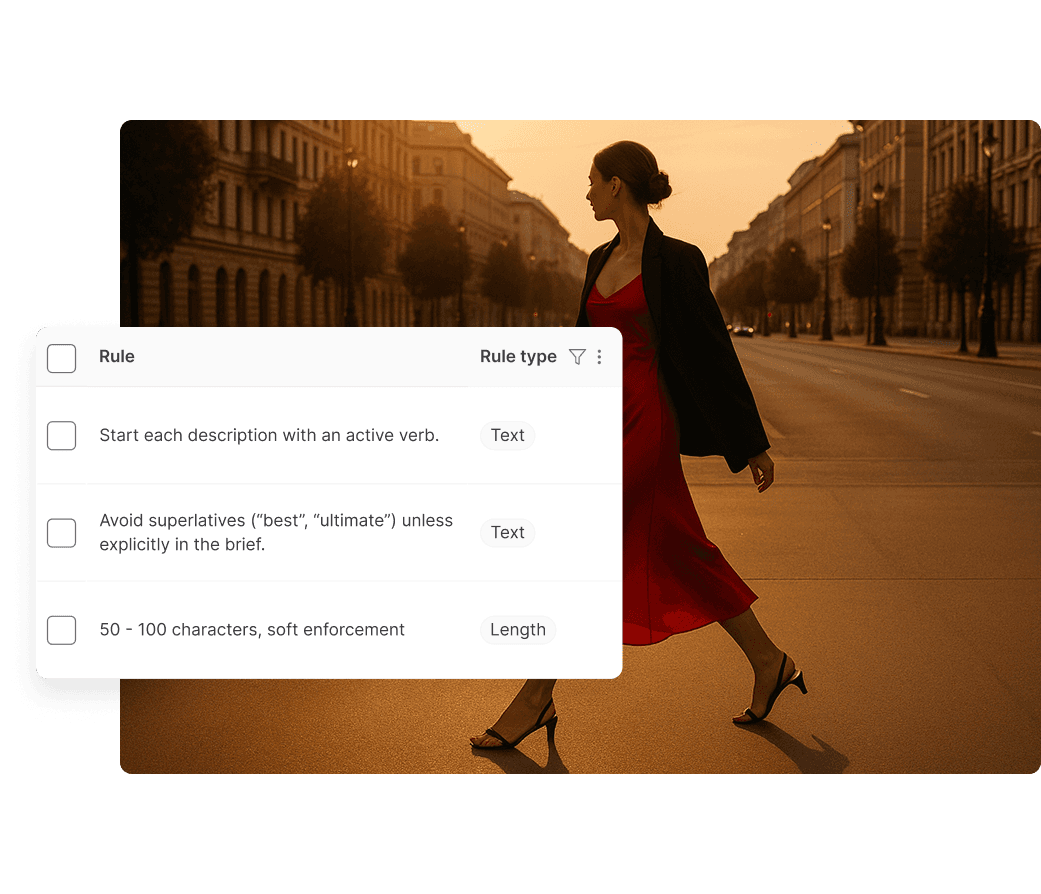Click the Length tag
This screenshot has height=894, width=1041.
coord(518,630)
